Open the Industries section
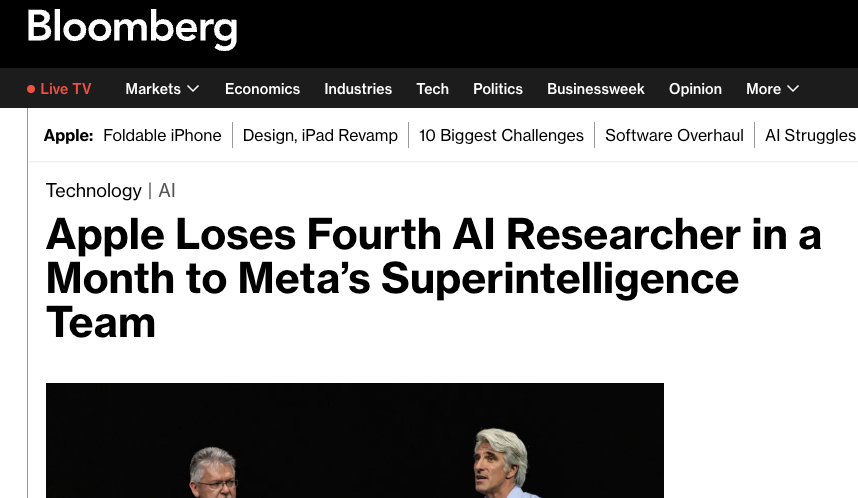This screenshot has height=498, width=858. [x=358, y=89]
